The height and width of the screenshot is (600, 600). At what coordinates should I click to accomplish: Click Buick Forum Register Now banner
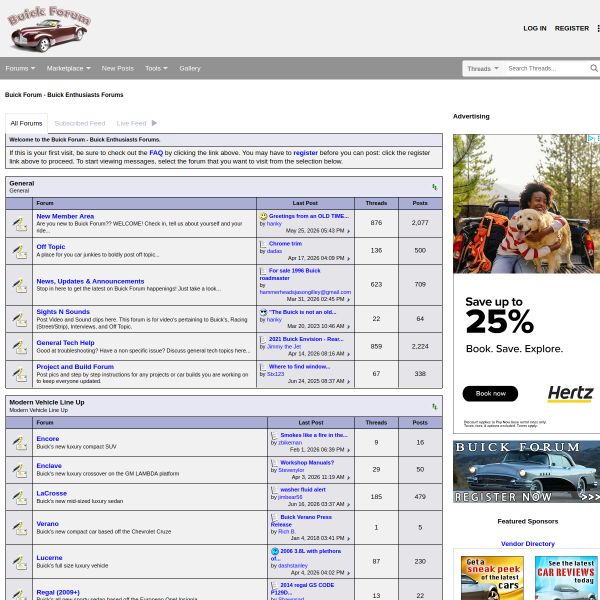pyautogui.click(x=527, y=471)
